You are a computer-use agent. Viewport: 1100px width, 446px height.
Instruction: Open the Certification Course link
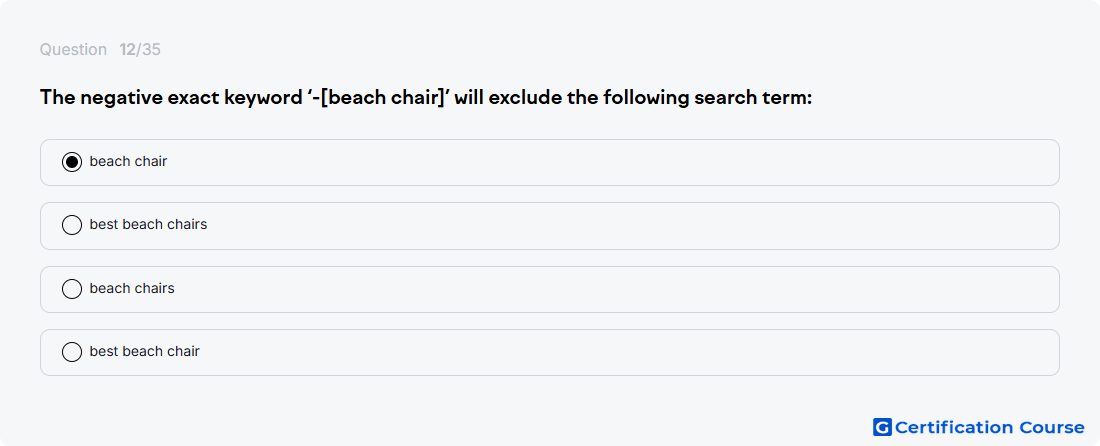tap(989, 427)
